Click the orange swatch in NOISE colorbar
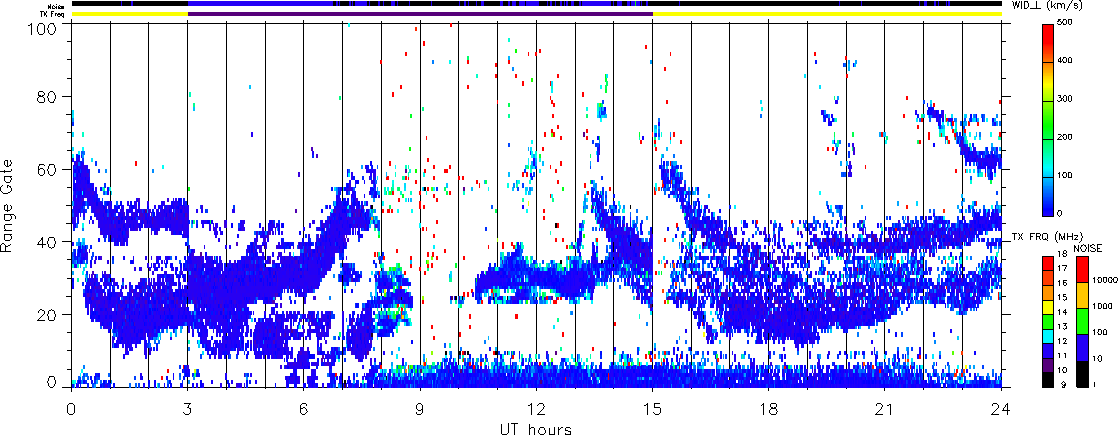The image size is (1118, 435). click(x=1081, y=295)
